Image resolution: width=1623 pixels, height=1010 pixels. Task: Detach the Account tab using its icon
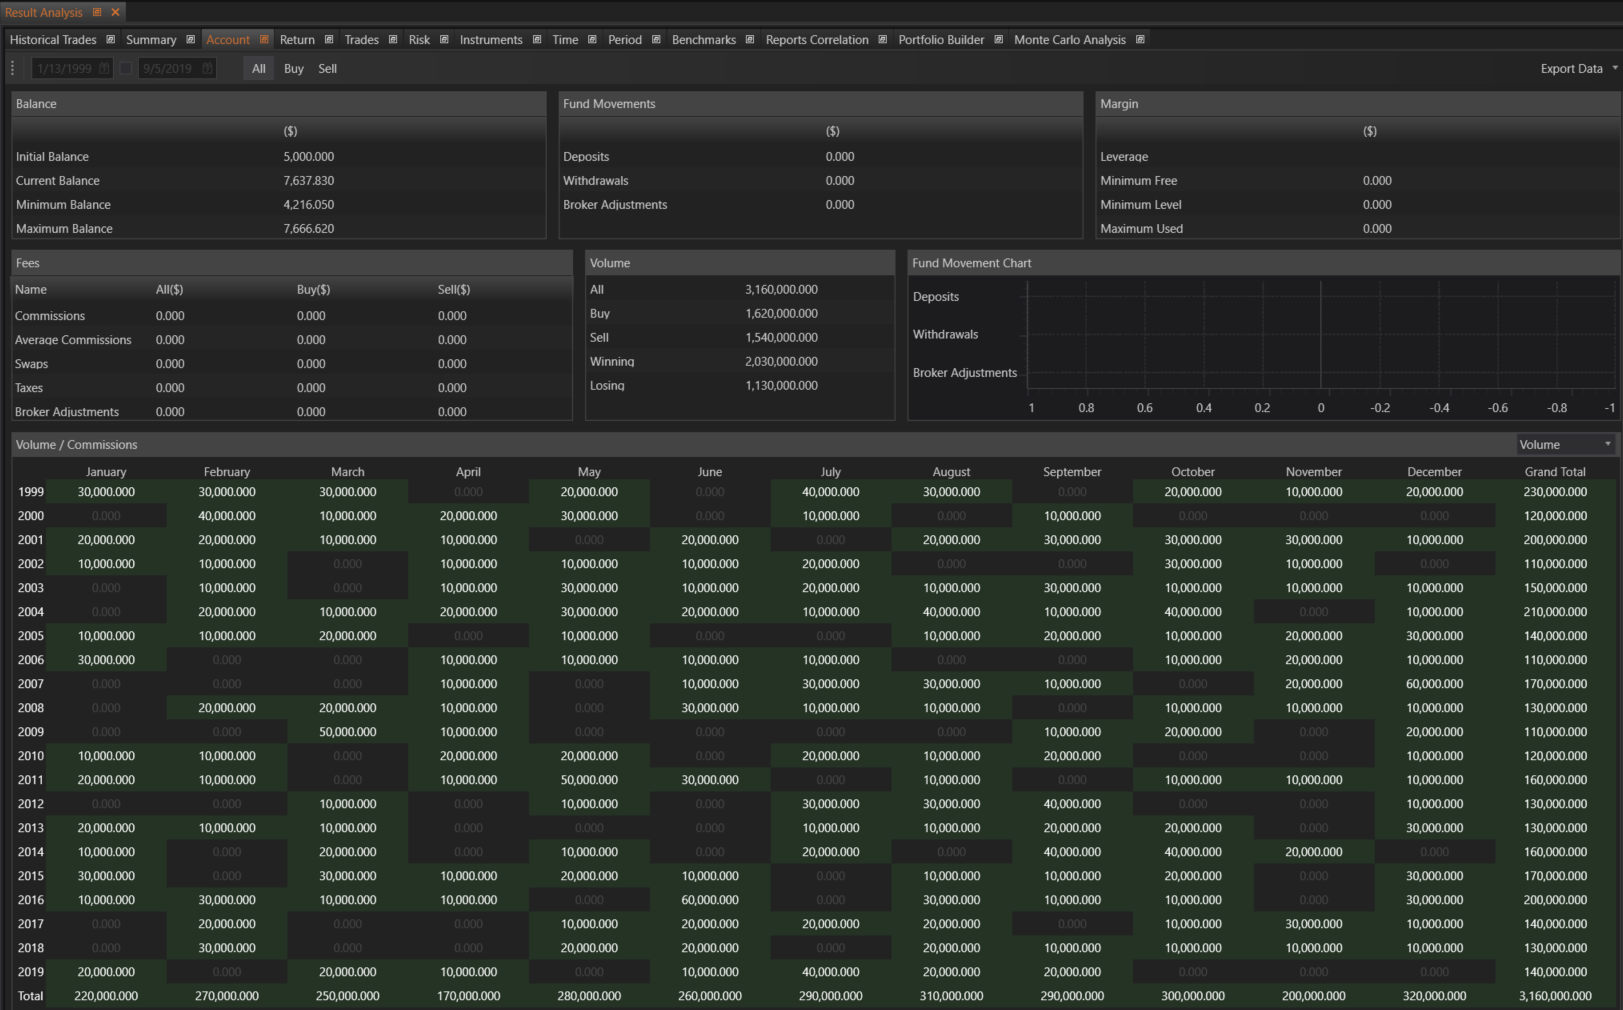pos(264,40)
